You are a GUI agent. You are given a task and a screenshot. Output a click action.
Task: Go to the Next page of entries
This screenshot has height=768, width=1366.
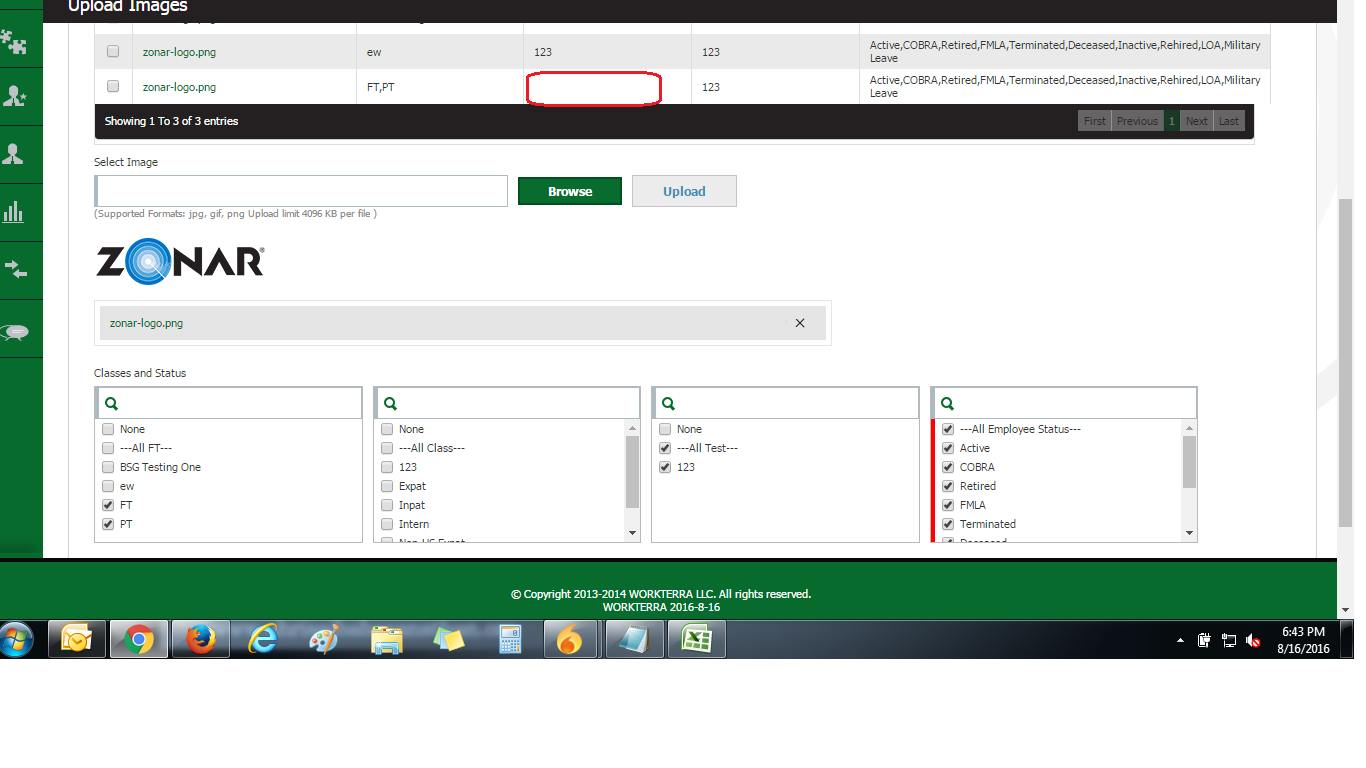click(1196, 121)
